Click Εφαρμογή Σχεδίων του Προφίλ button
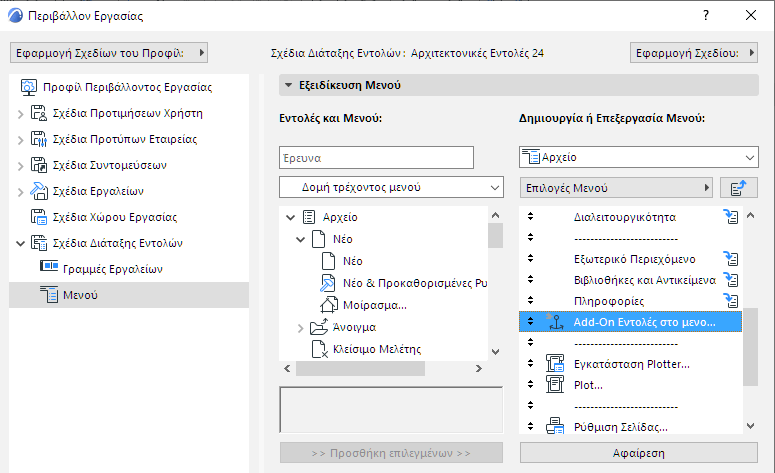The height and width of the screenshot is (473, 775). [108, 52]
